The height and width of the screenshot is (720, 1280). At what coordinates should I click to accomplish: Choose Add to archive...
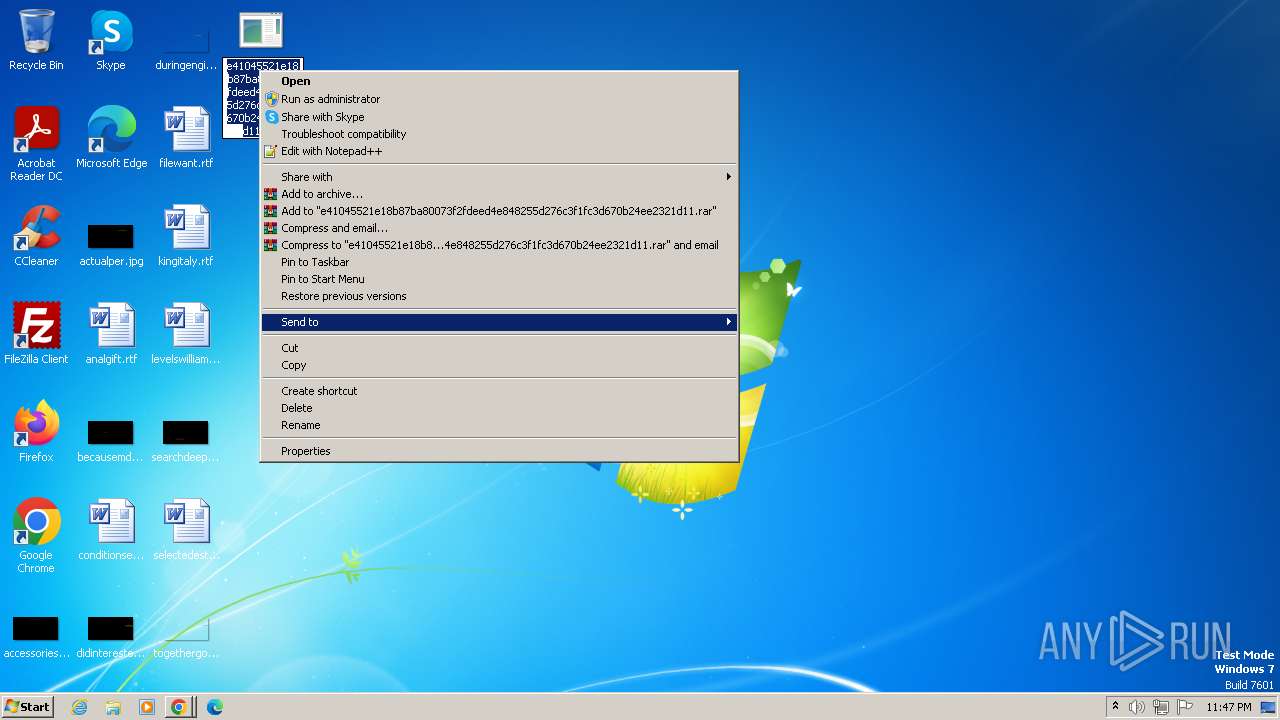click(499, 194)
